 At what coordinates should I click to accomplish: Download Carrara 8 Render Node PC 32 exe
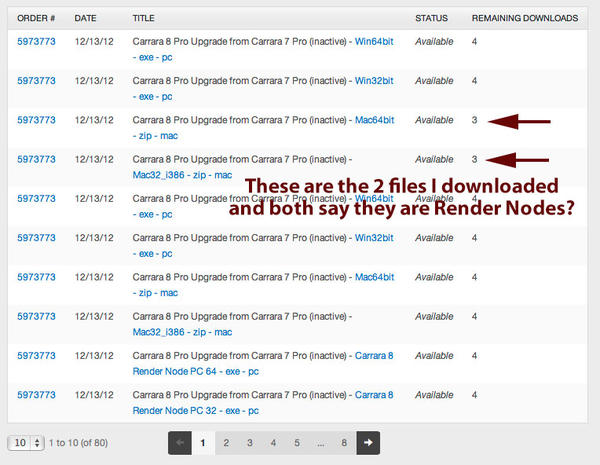click(x=196, y=411)
